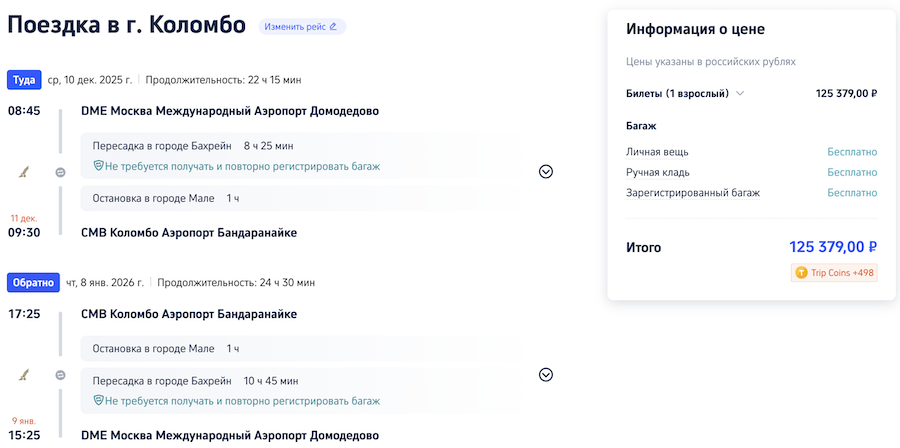Click the 'Trip Coins +498' badge
This screenshot has height=448, width=900.
[x=834, y=272]
